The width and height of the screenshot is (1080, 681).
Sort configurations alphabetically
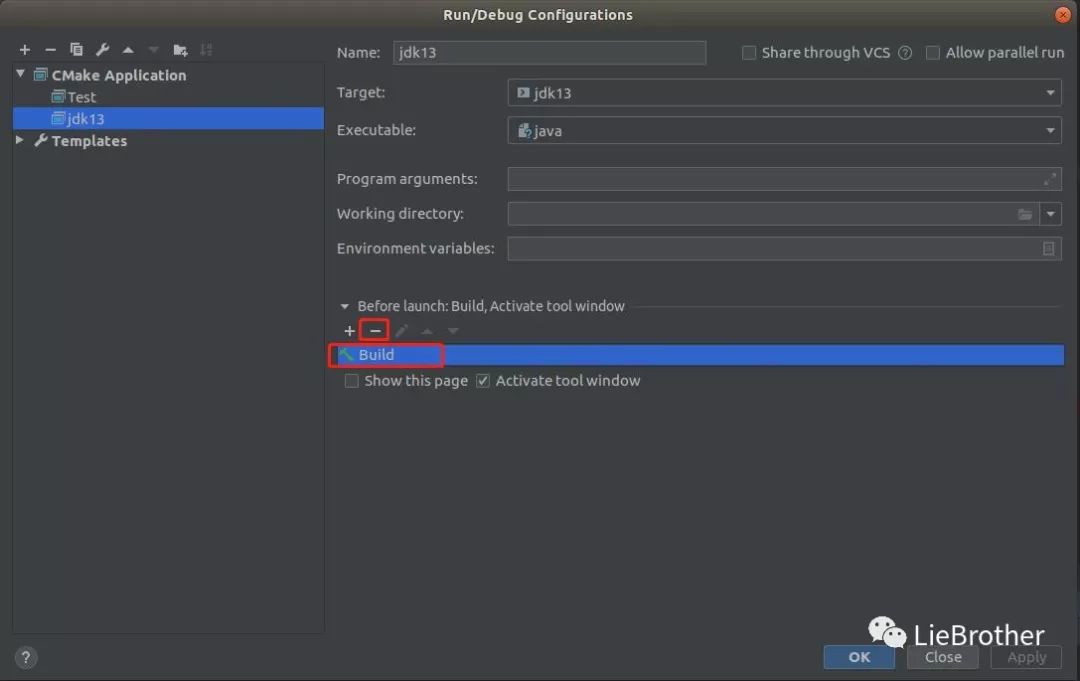206,50
